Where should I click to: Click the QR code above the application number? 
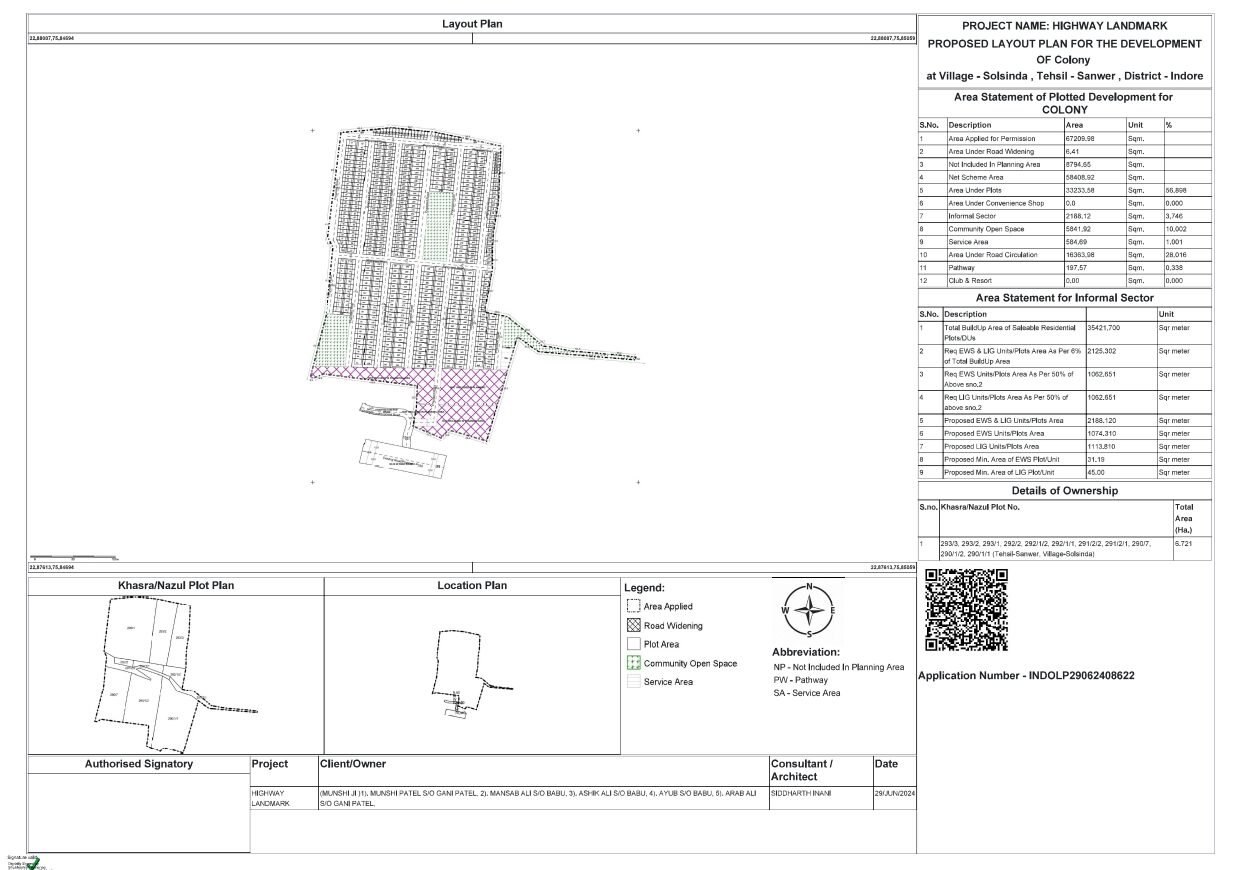[966, 609]
